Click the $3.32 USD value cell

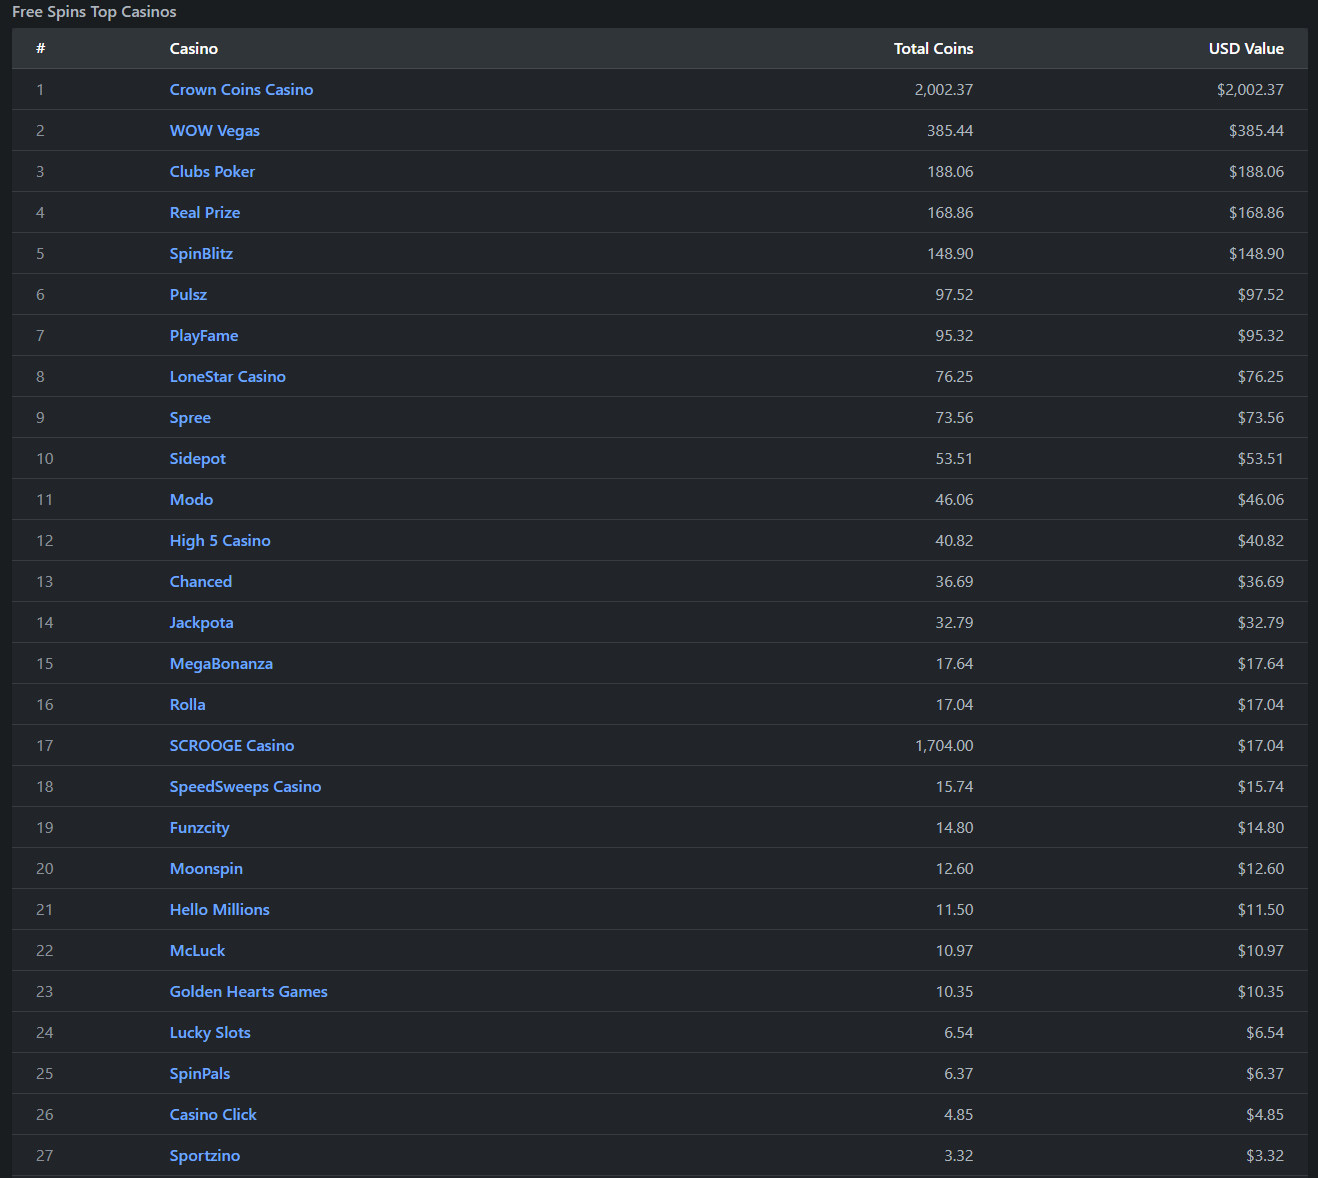pos(1265,1155)
